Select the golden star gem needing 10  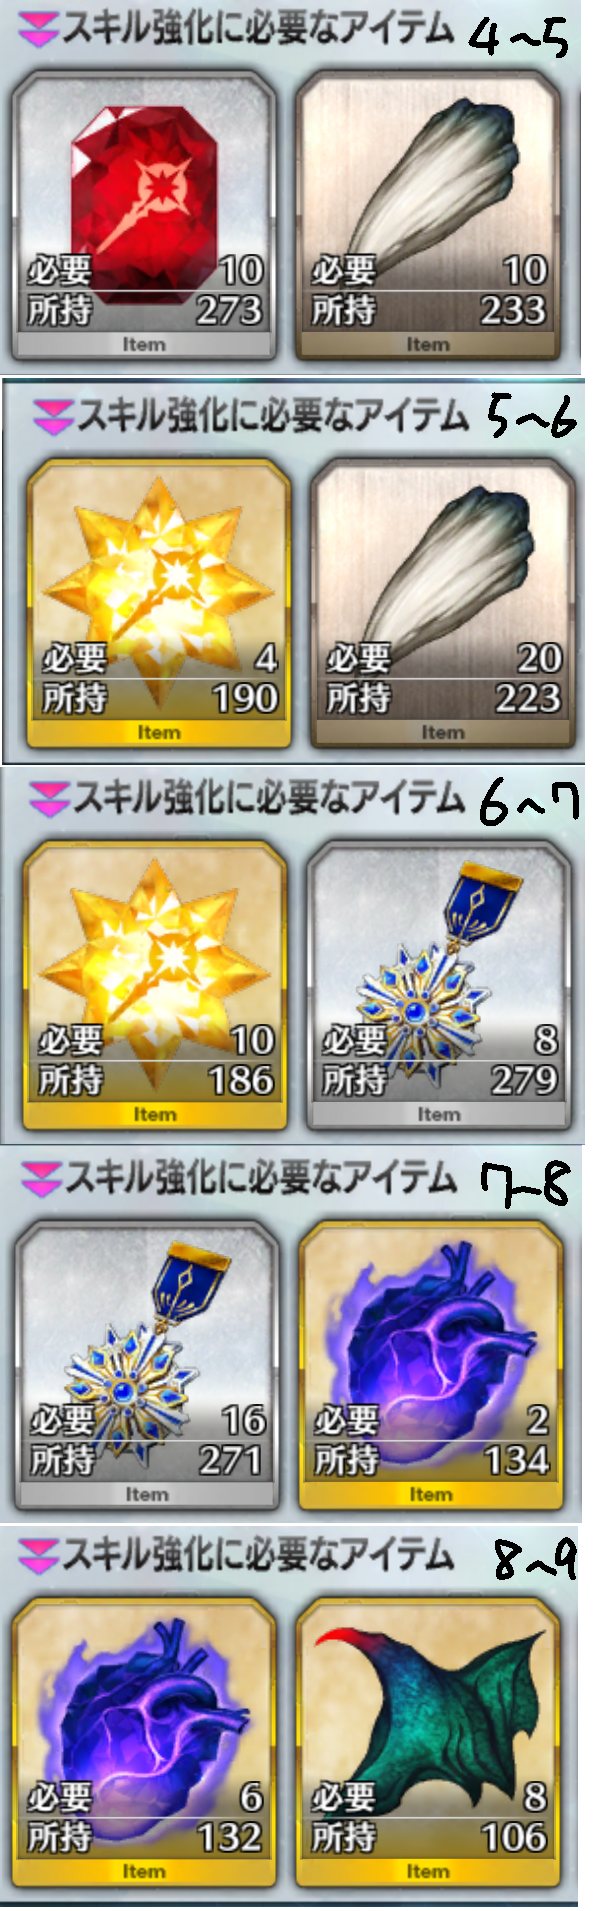point(154,985)
